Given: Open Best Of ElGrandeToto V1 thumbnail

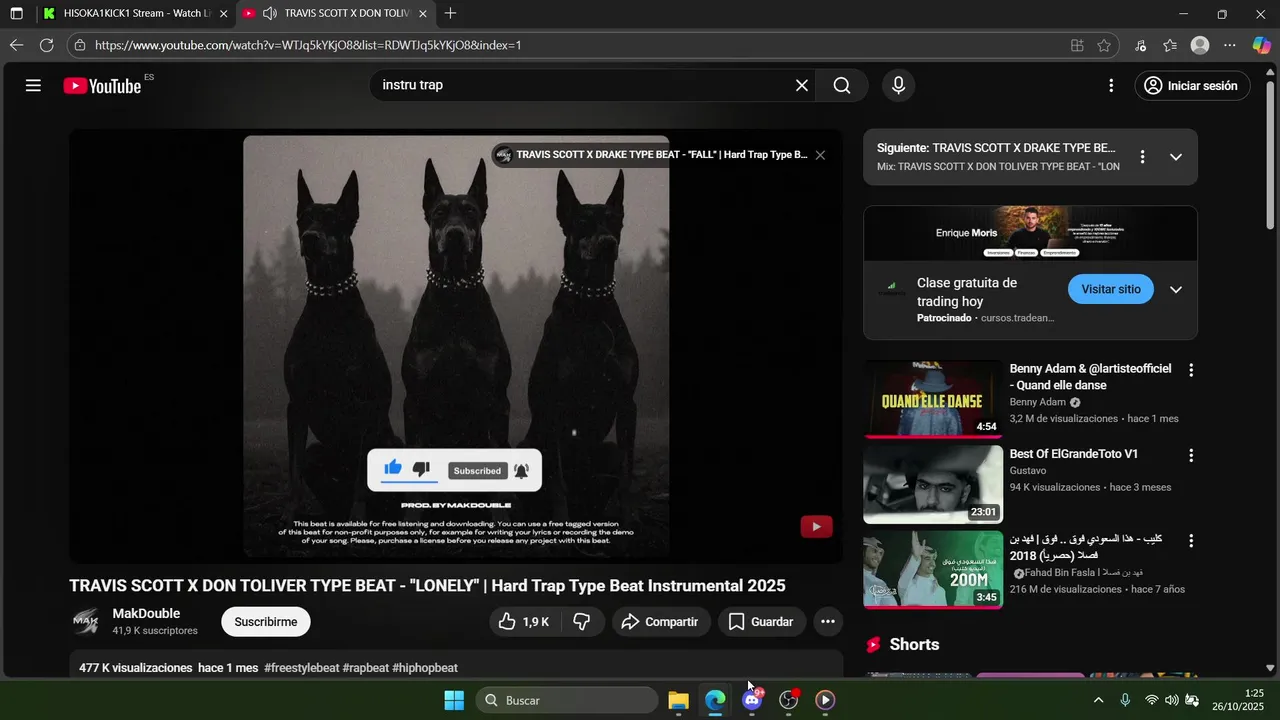Looking at the screenshot, I should click(933, 485).
